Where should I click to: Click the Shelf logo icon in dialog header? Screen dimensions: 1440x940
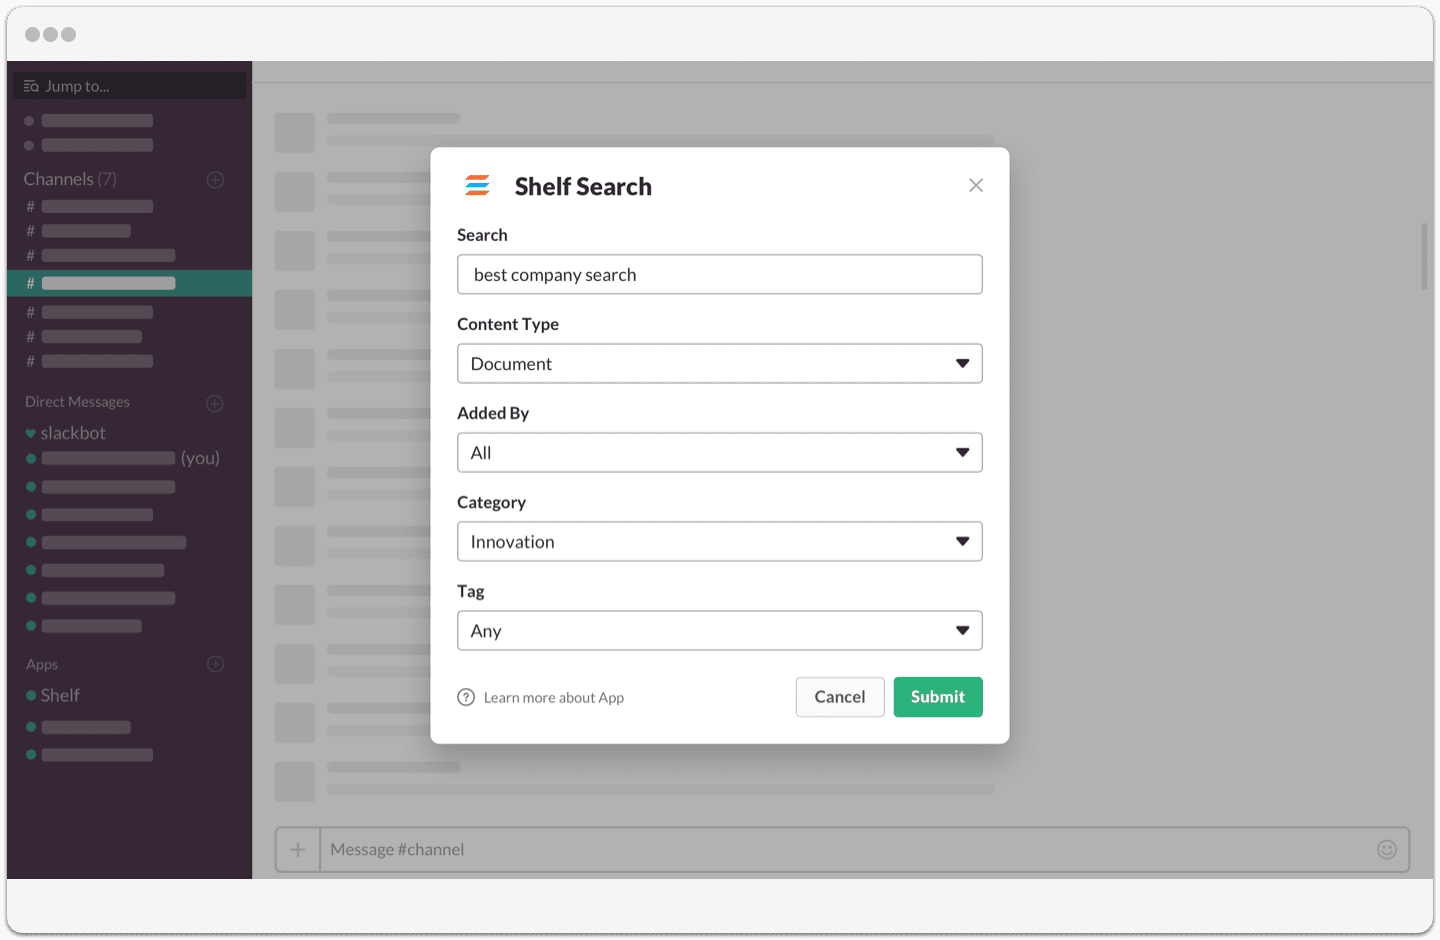point(477,185)
